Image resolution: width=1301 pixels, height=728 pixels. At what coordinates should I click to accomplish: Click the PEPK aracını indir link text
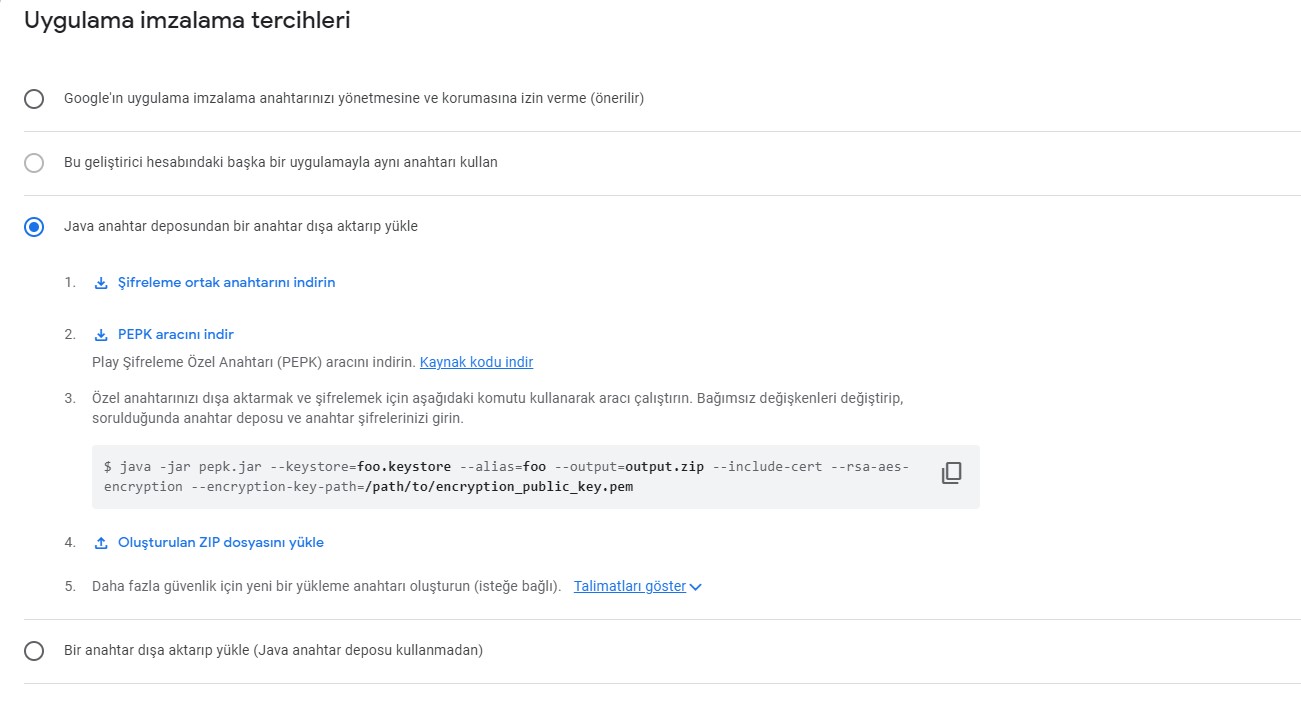pyautogui.click(x=176, y=335)
